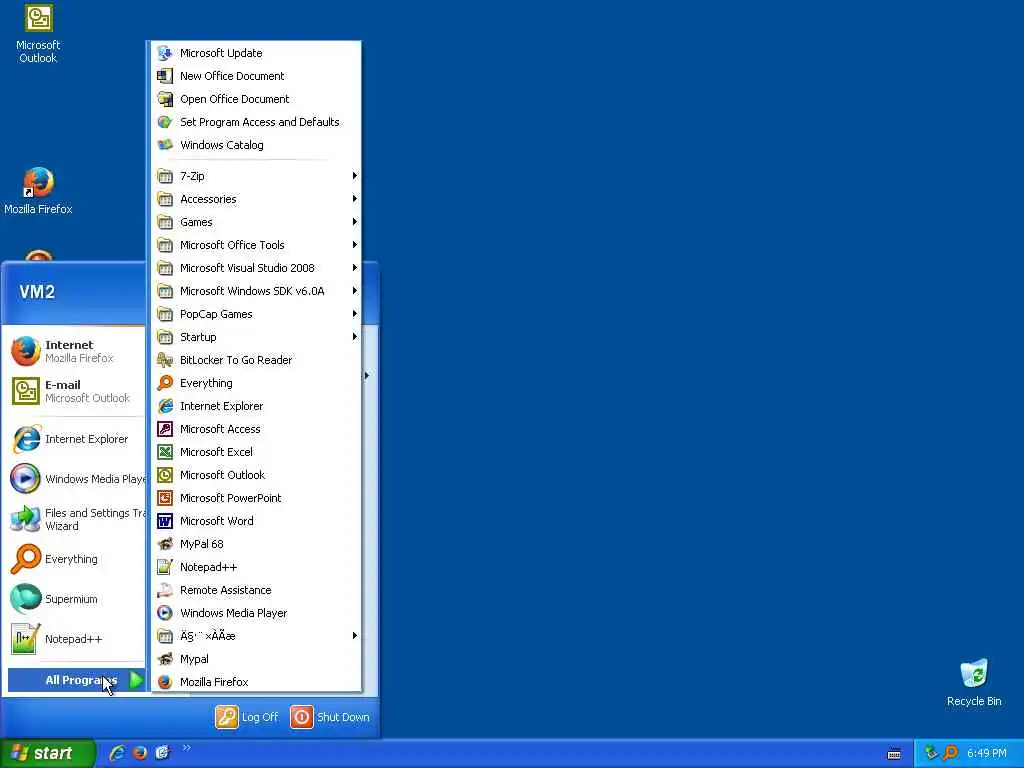Expand the Accessories folder
The image size is (1024, 768).
pyautogui.click(x=256, y=199)
